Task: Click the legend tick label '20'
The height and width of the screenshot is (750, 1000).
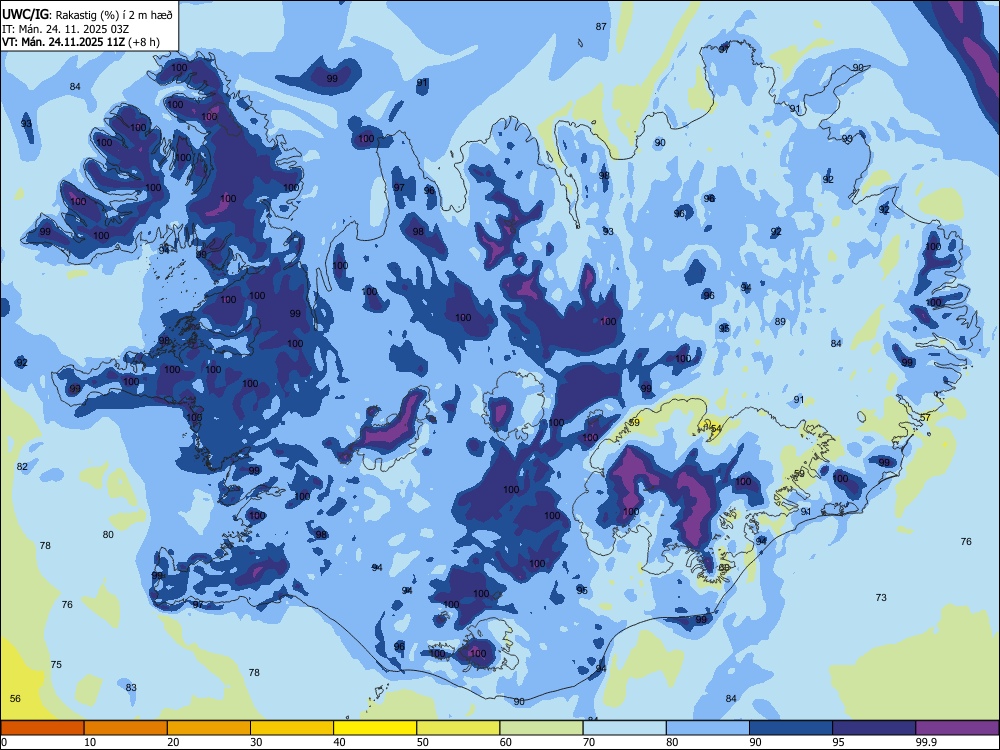Action: (173, 742)
